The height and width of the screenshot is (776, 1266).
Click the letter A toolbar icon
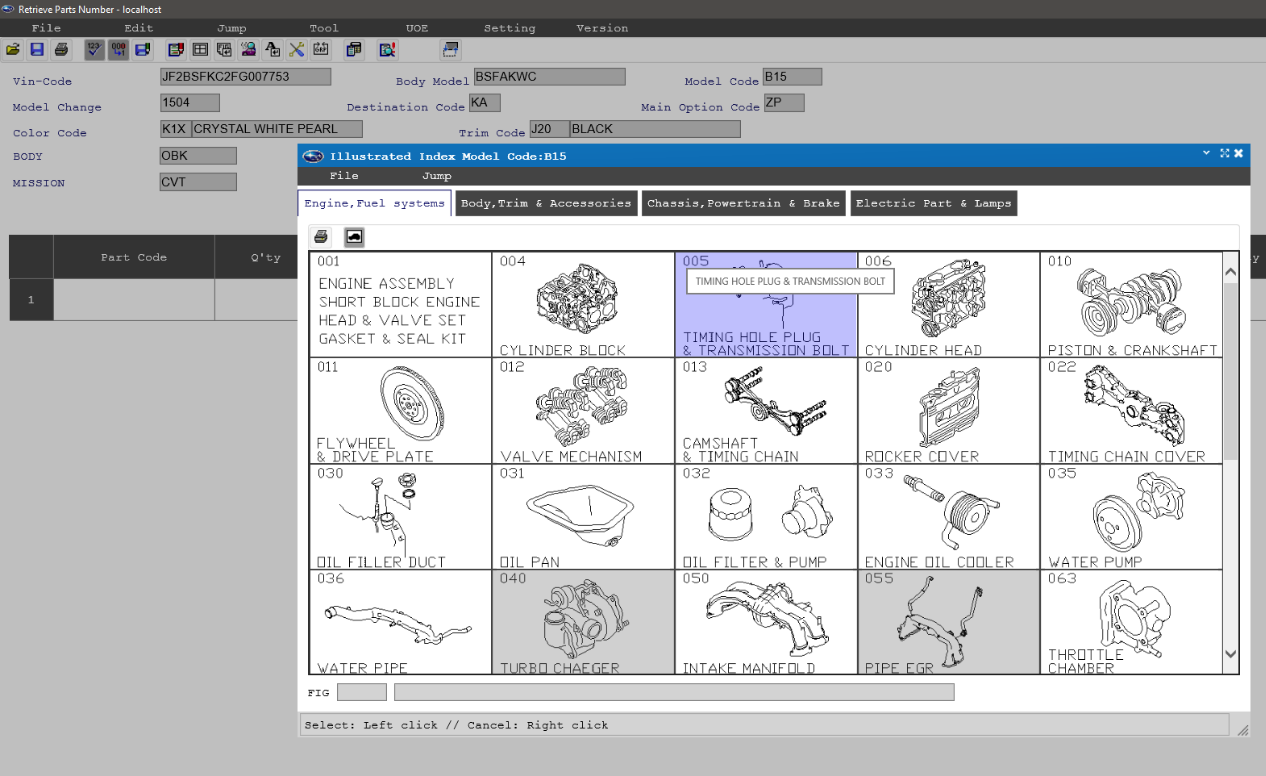(272, 49)
